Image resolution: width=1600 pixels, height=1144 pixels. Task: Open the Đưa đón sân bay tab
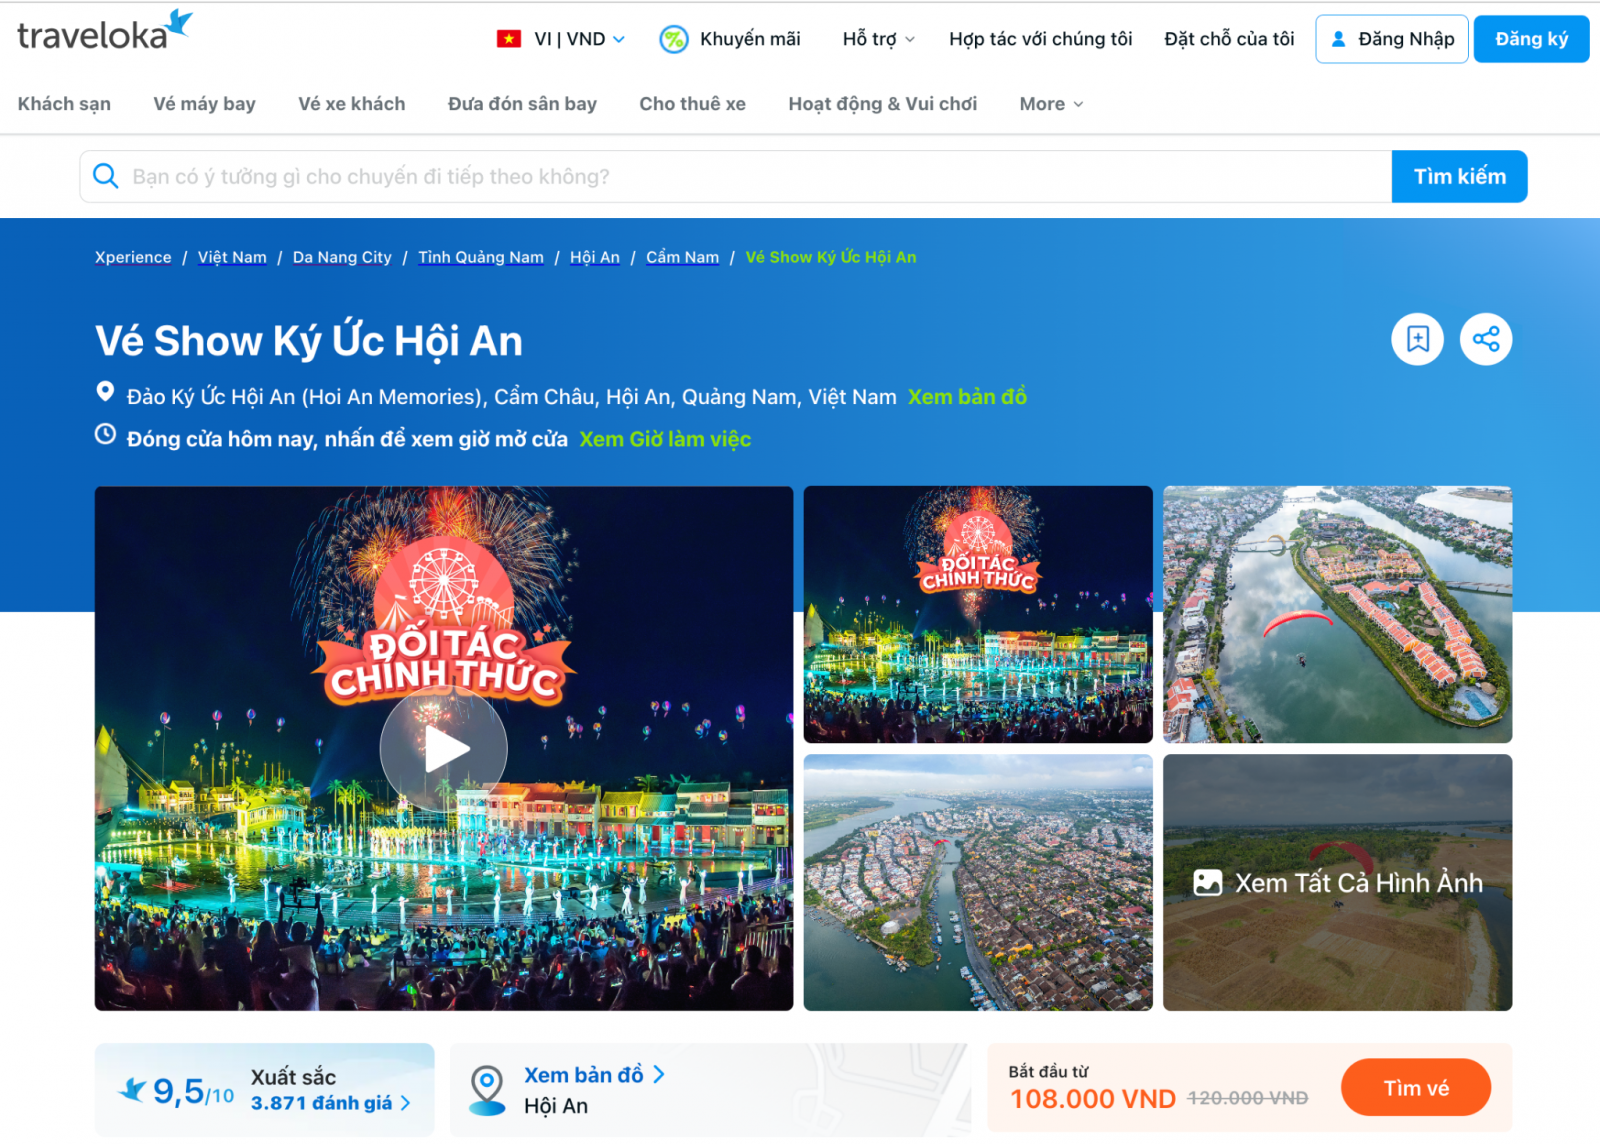(x=522, y=104)
